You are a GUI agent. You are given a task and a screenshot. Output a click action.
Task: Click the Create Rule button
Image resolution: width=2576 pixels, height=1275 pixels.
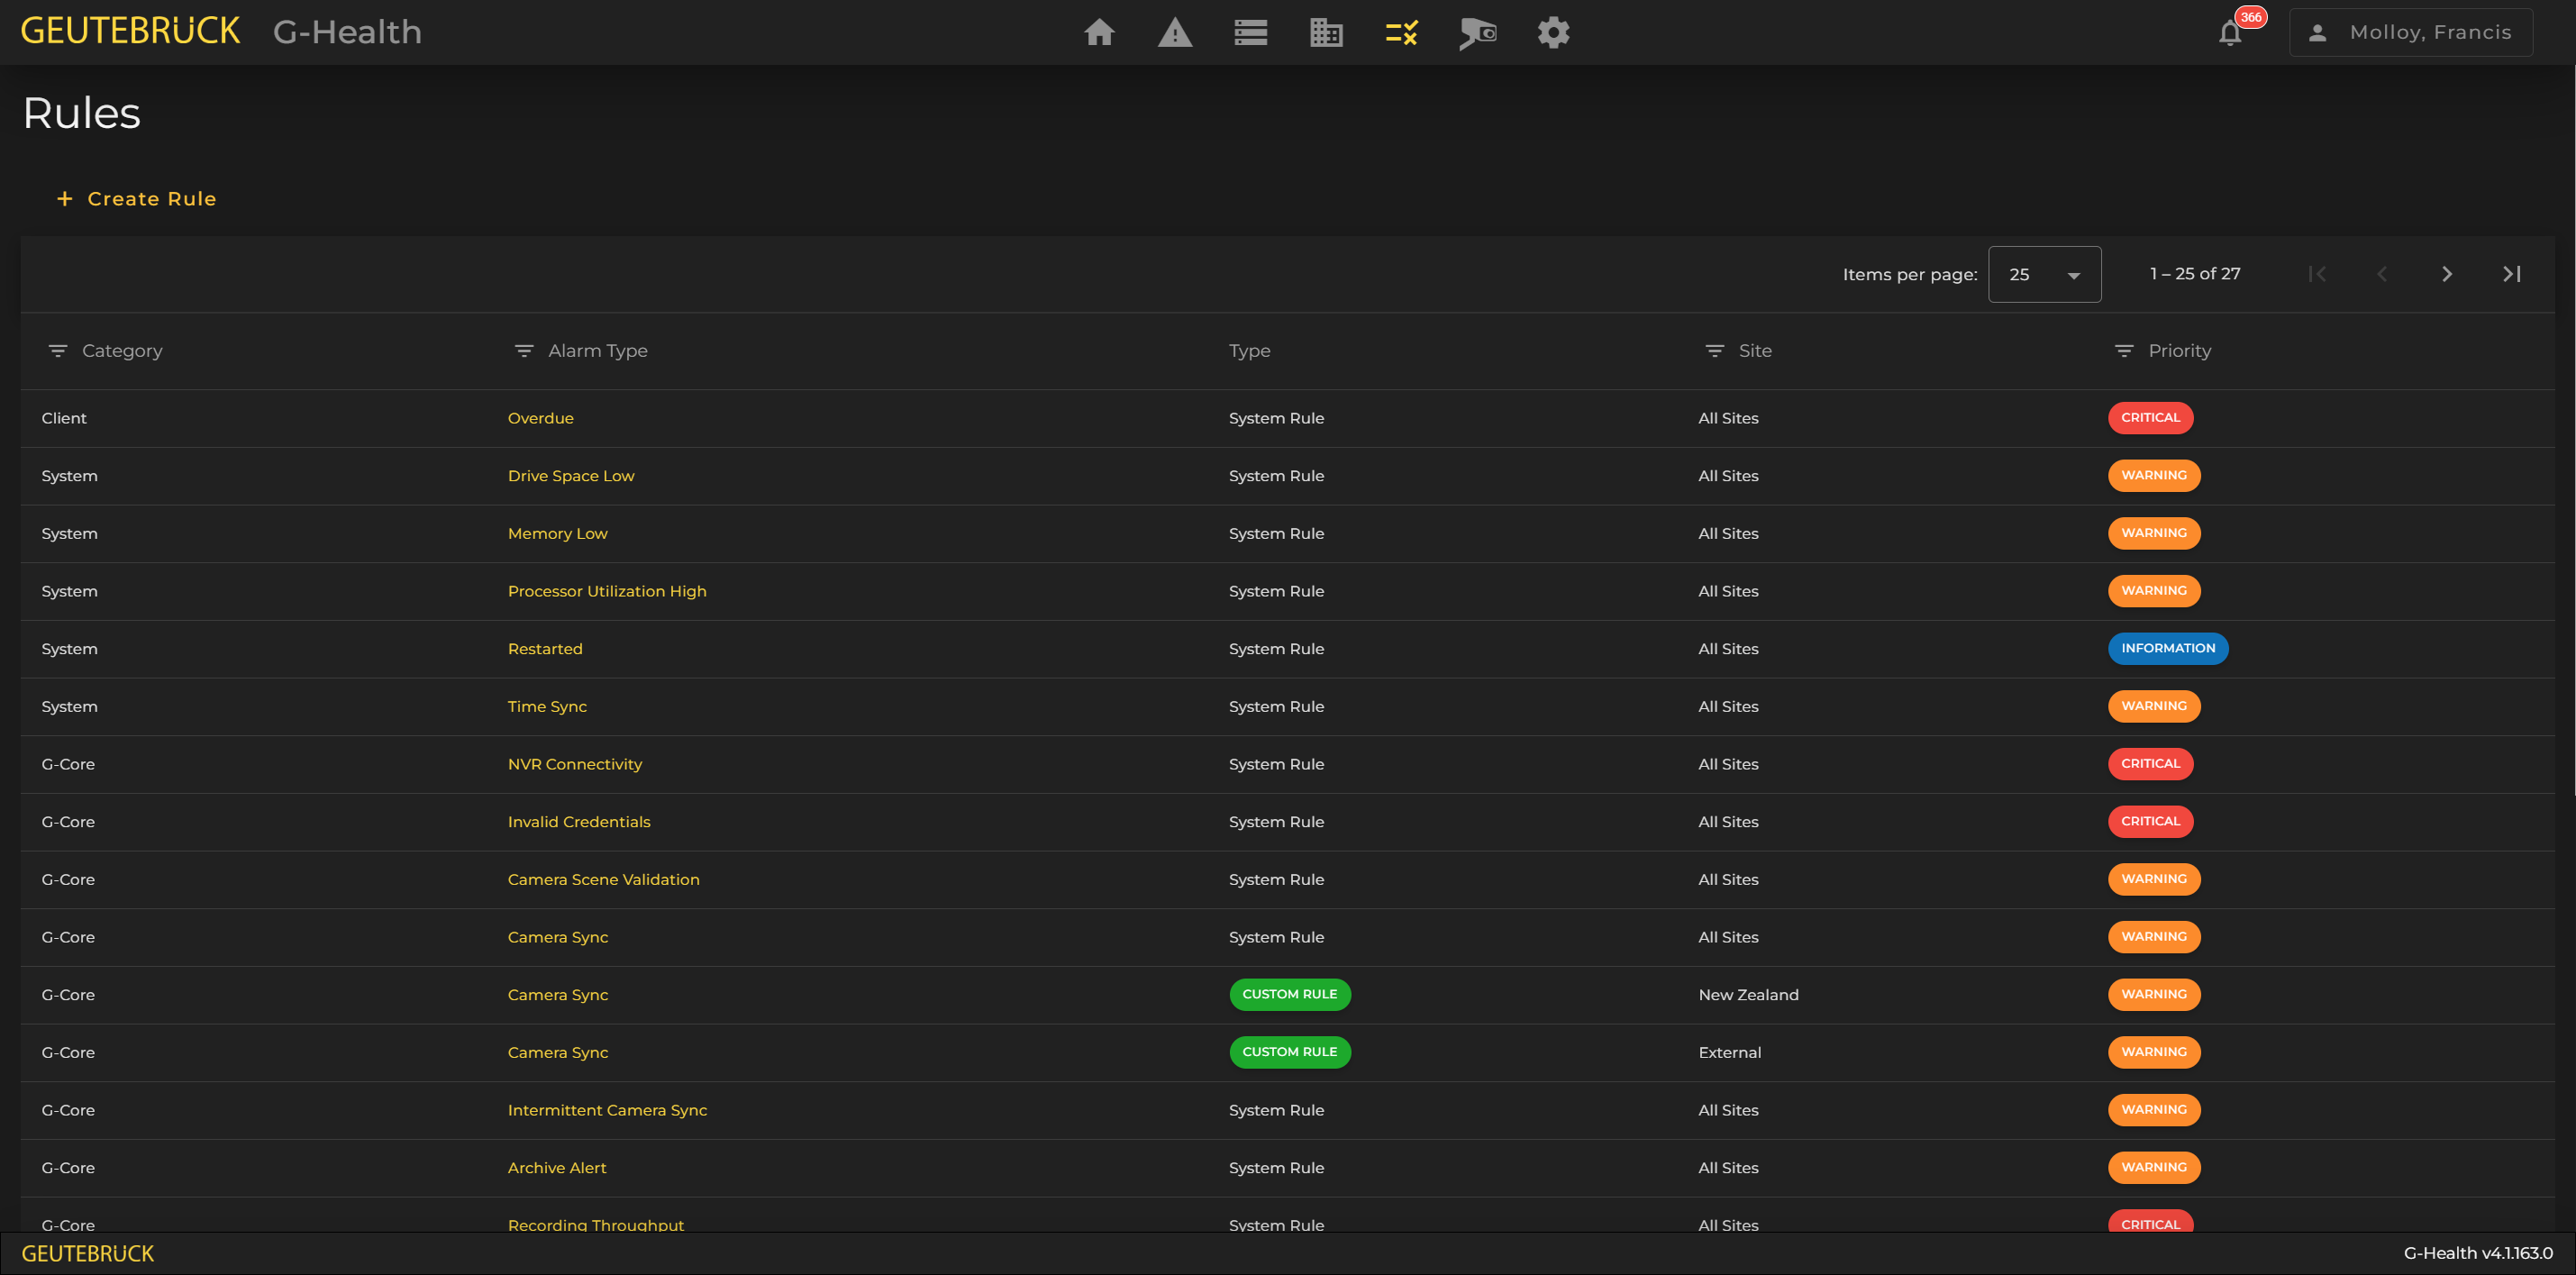136,199
